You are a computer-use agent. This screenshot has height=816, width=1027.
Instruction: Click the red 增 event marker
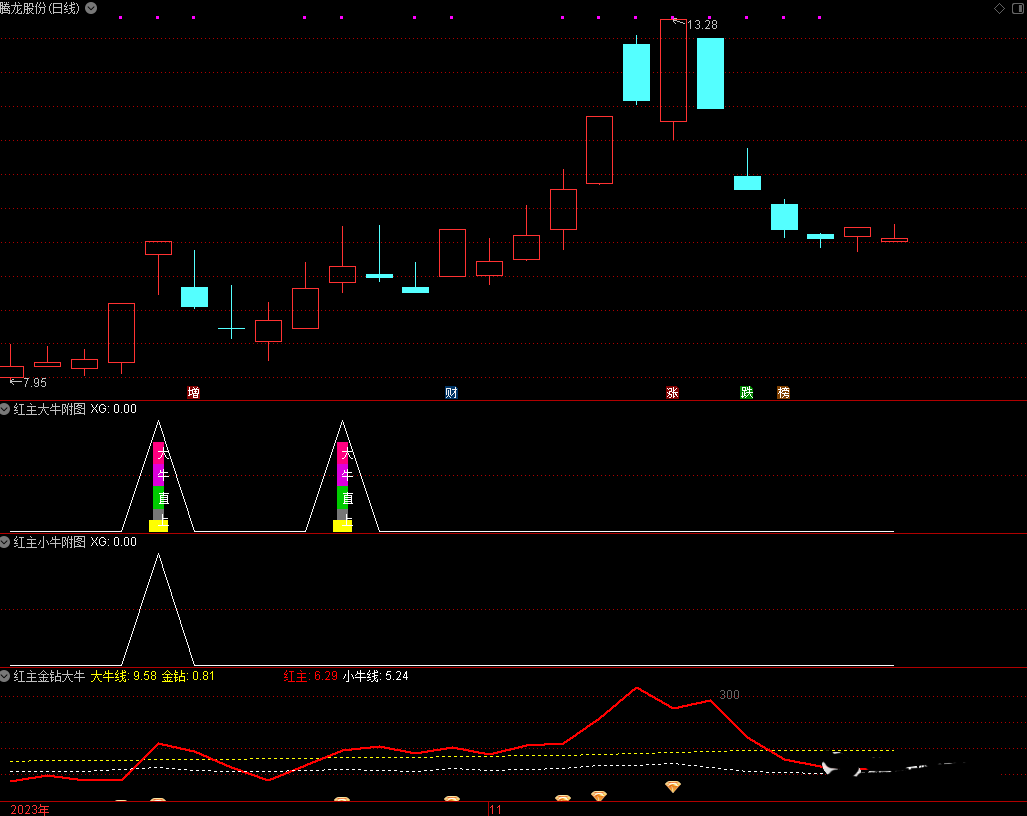(x=193, y=392)
